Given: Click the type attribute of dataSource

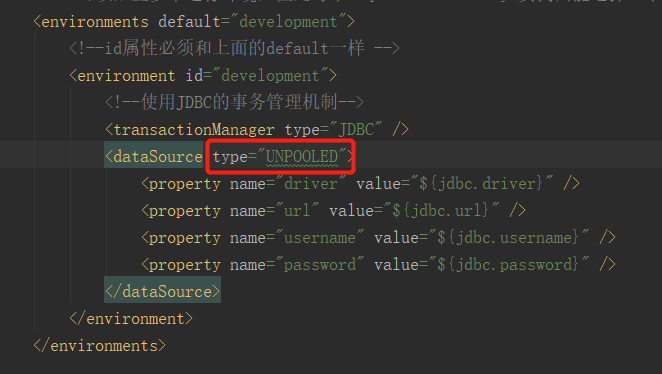Looking at the screenshot, I should coord(230,157).
